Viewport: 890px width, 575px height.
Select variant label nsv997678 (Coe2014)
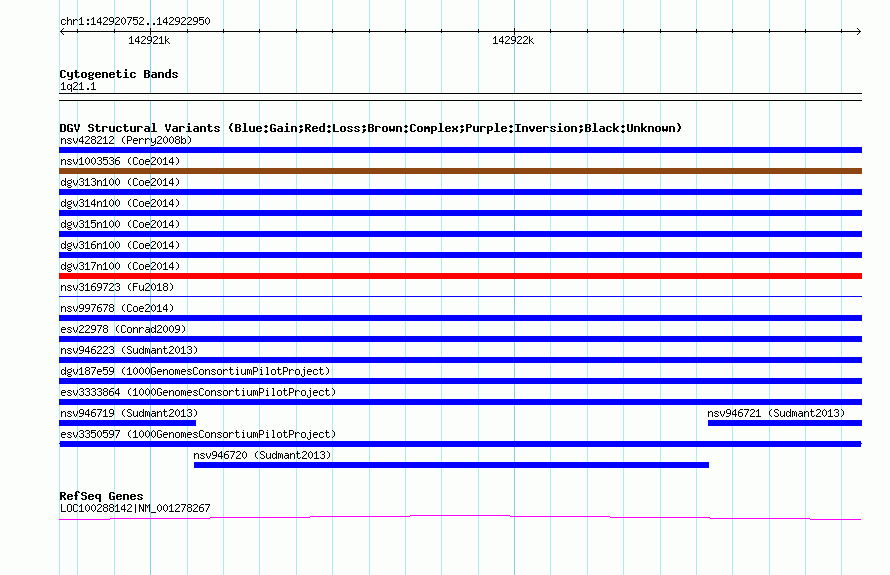pos(117,308)
